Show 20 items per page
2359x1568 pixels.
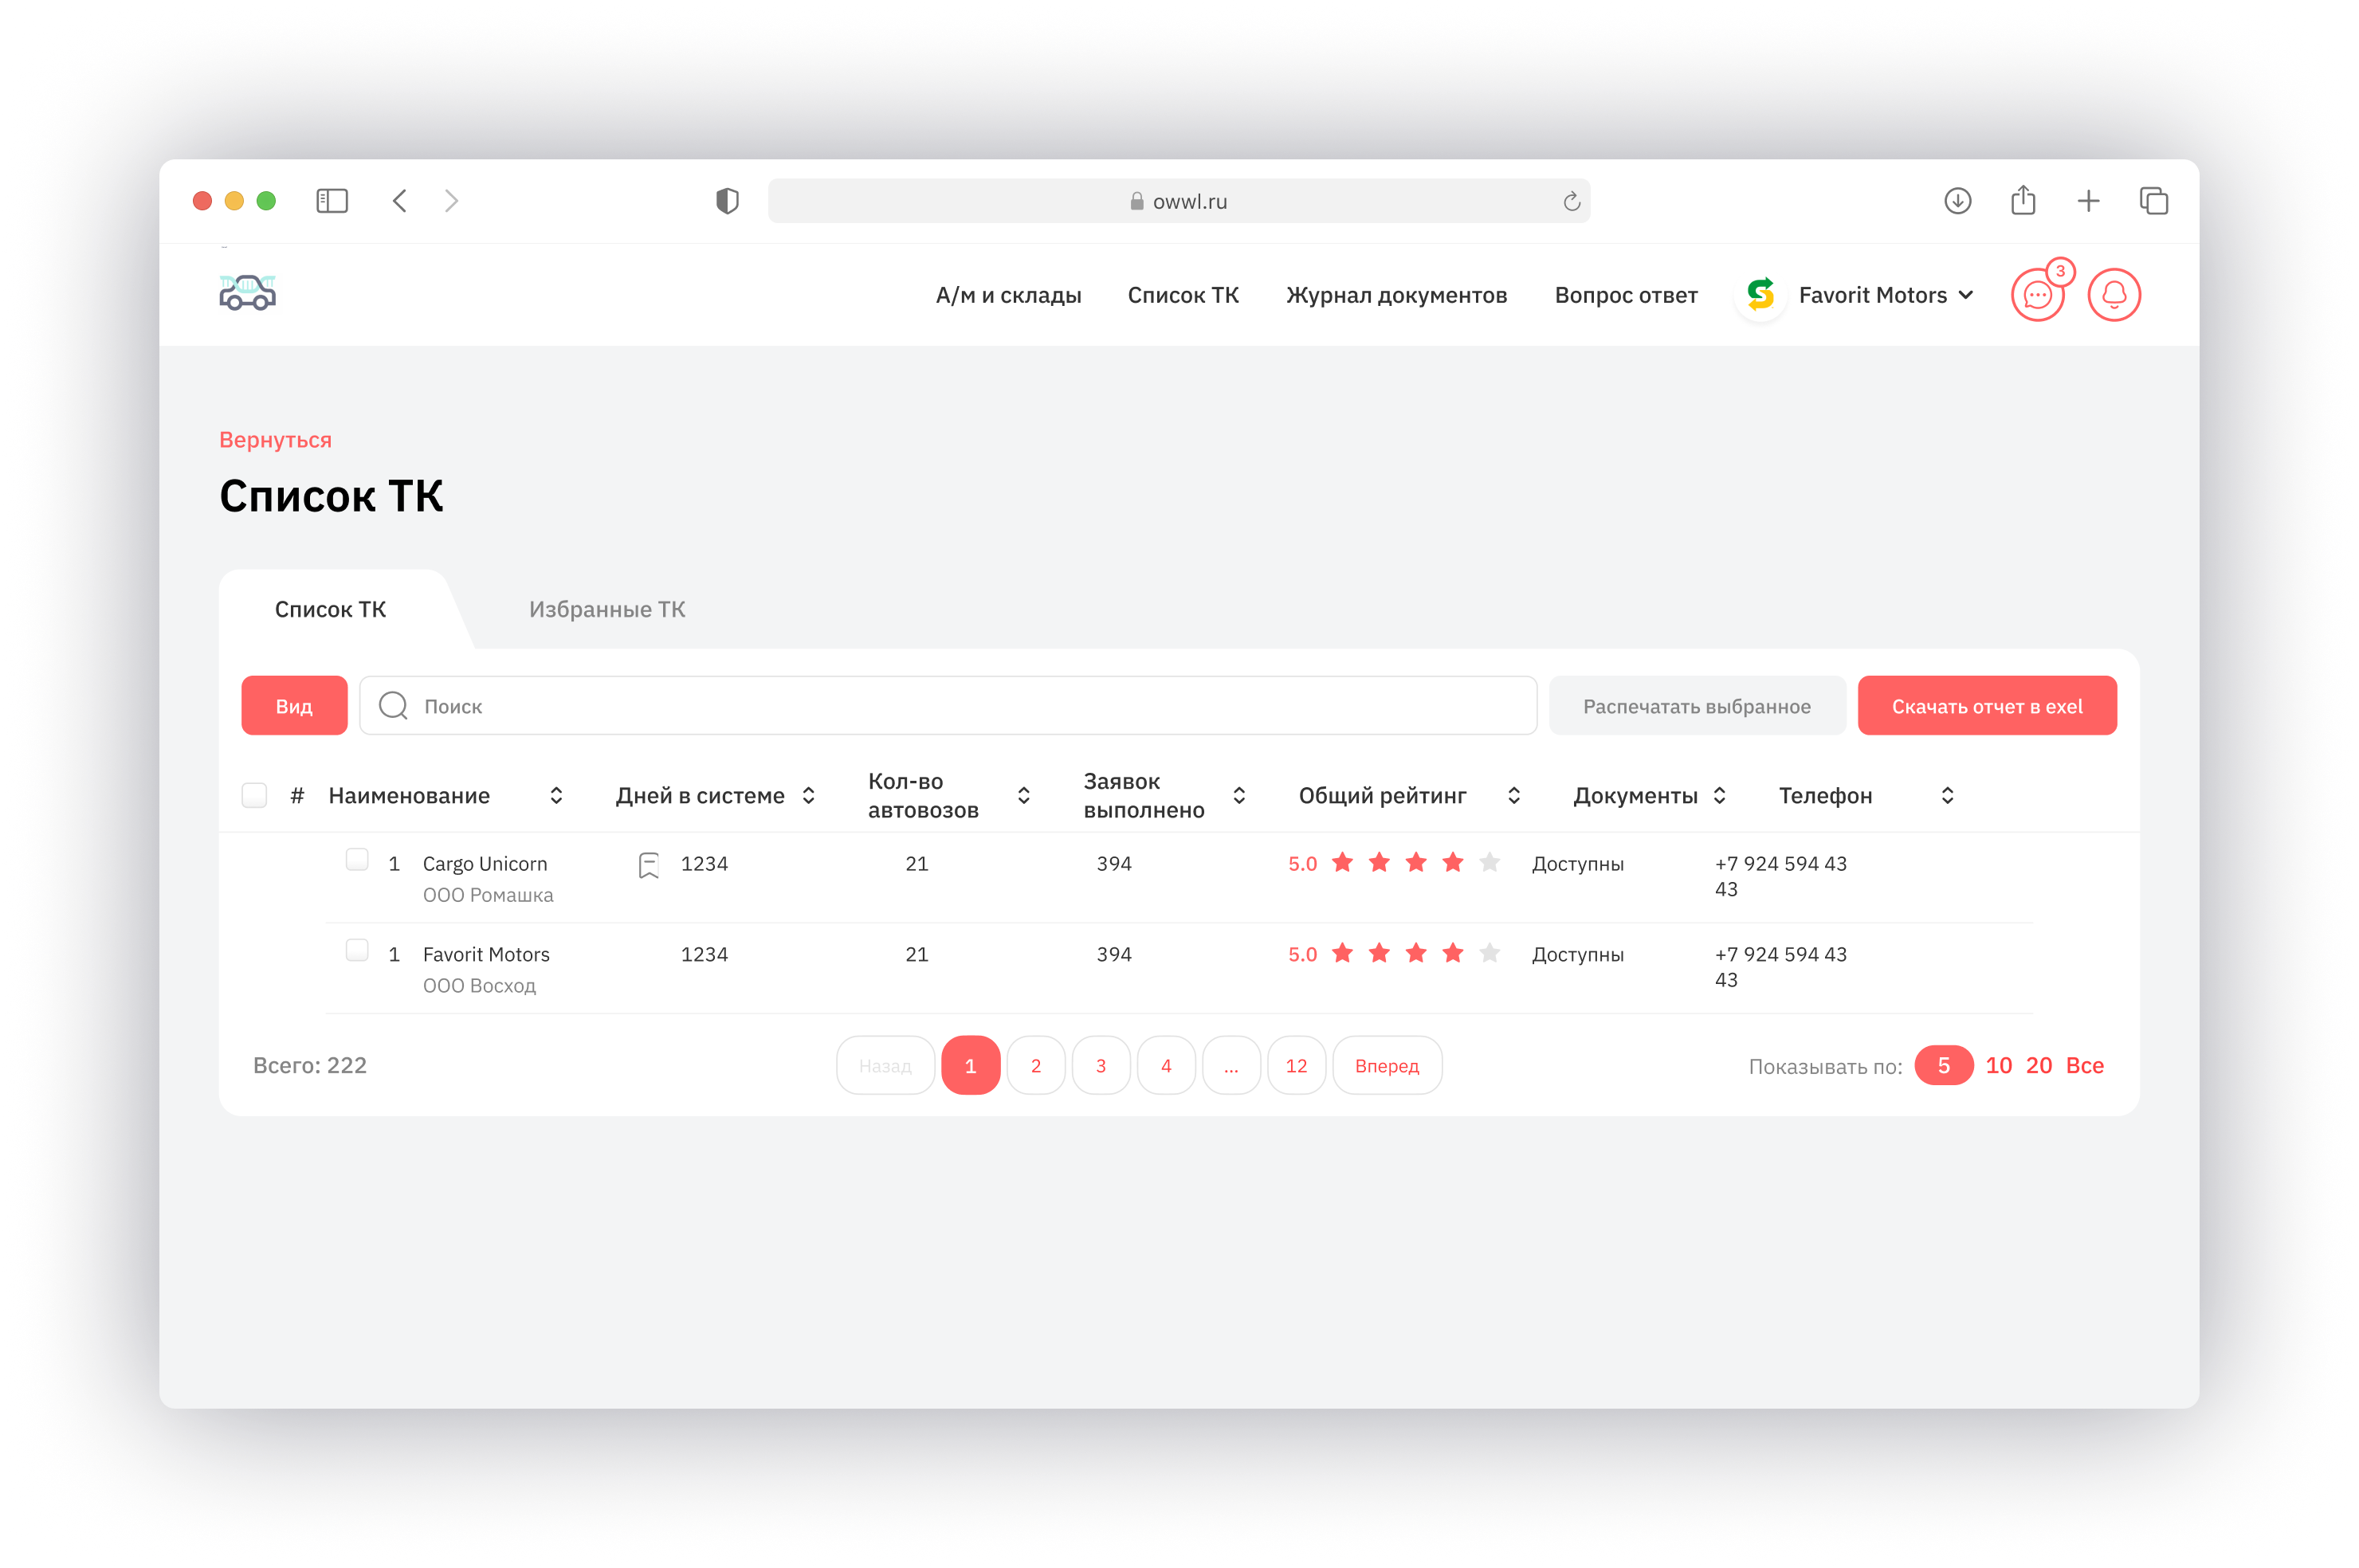[2038, 1066]
